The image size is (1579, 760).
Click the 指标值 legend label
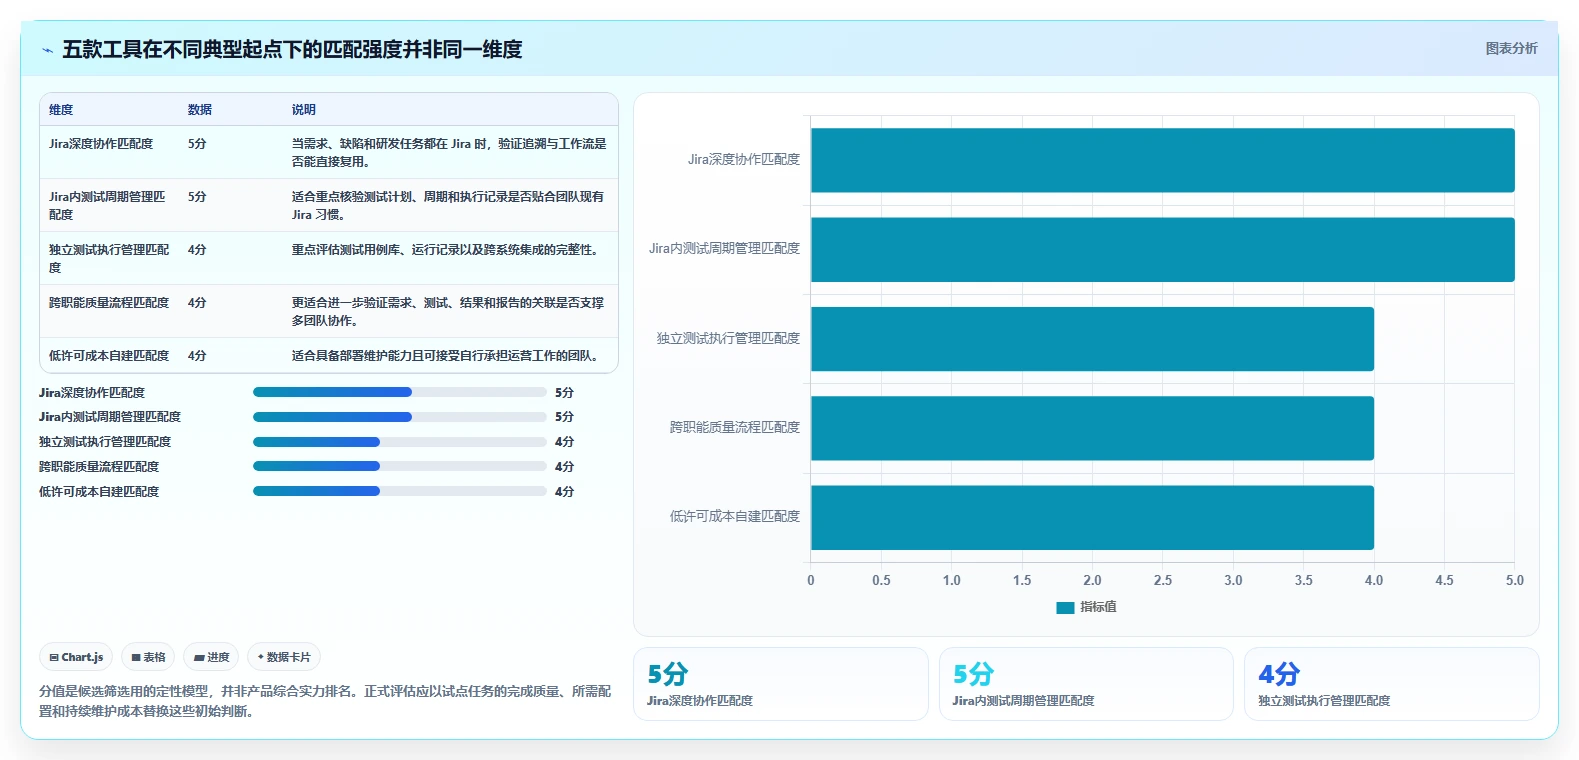(x=1098, y=607)
